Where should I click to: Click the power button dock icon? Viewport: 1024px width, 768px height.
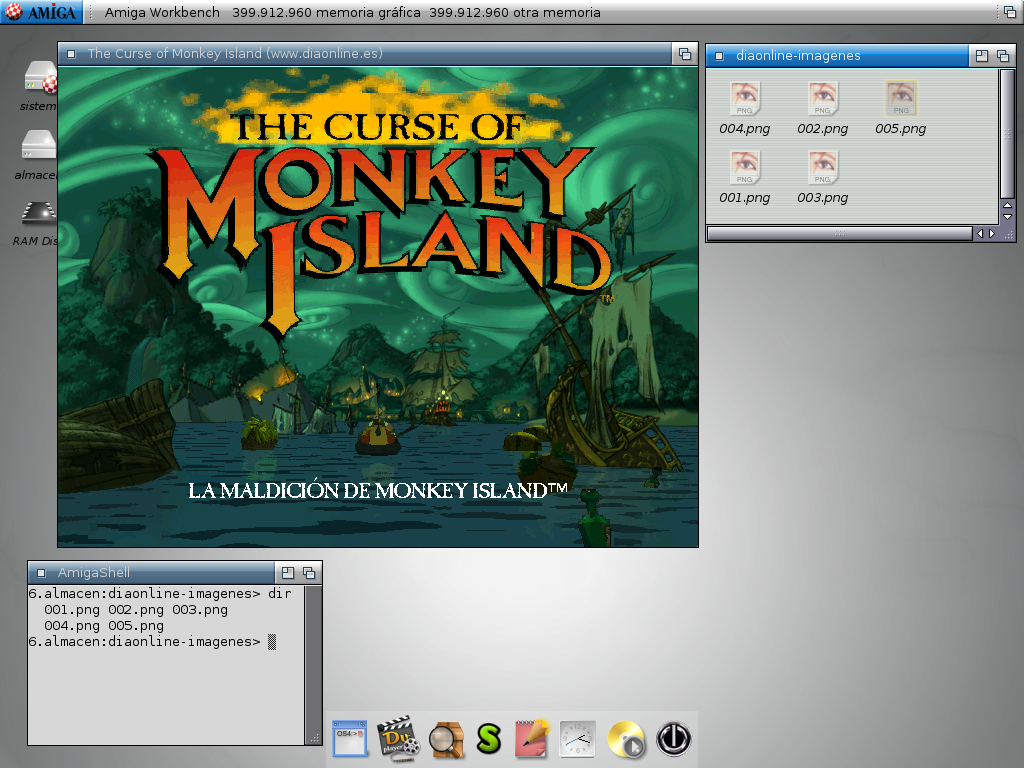(x=673, y=739)
